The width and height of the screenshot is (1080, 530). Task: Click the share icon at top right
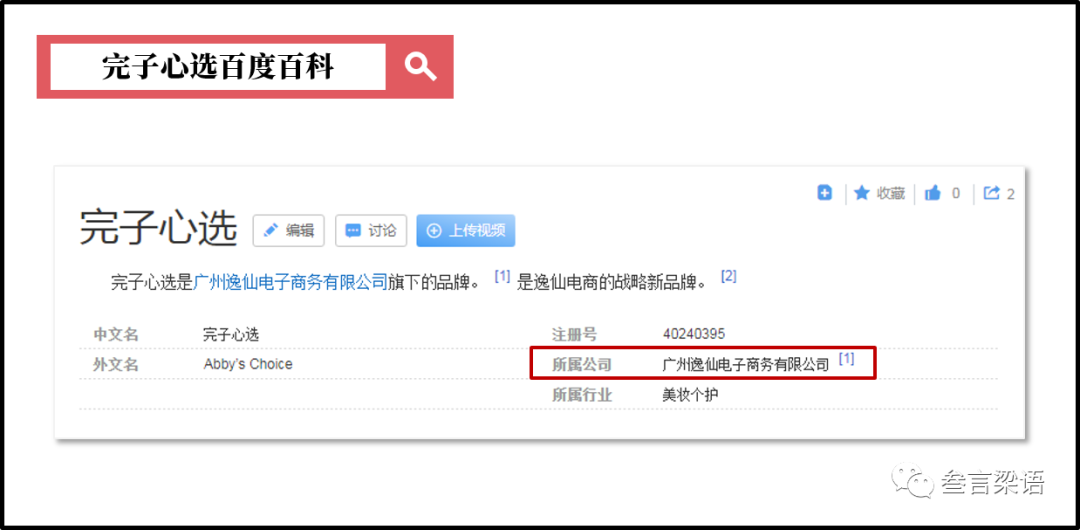tap(991, 193)
